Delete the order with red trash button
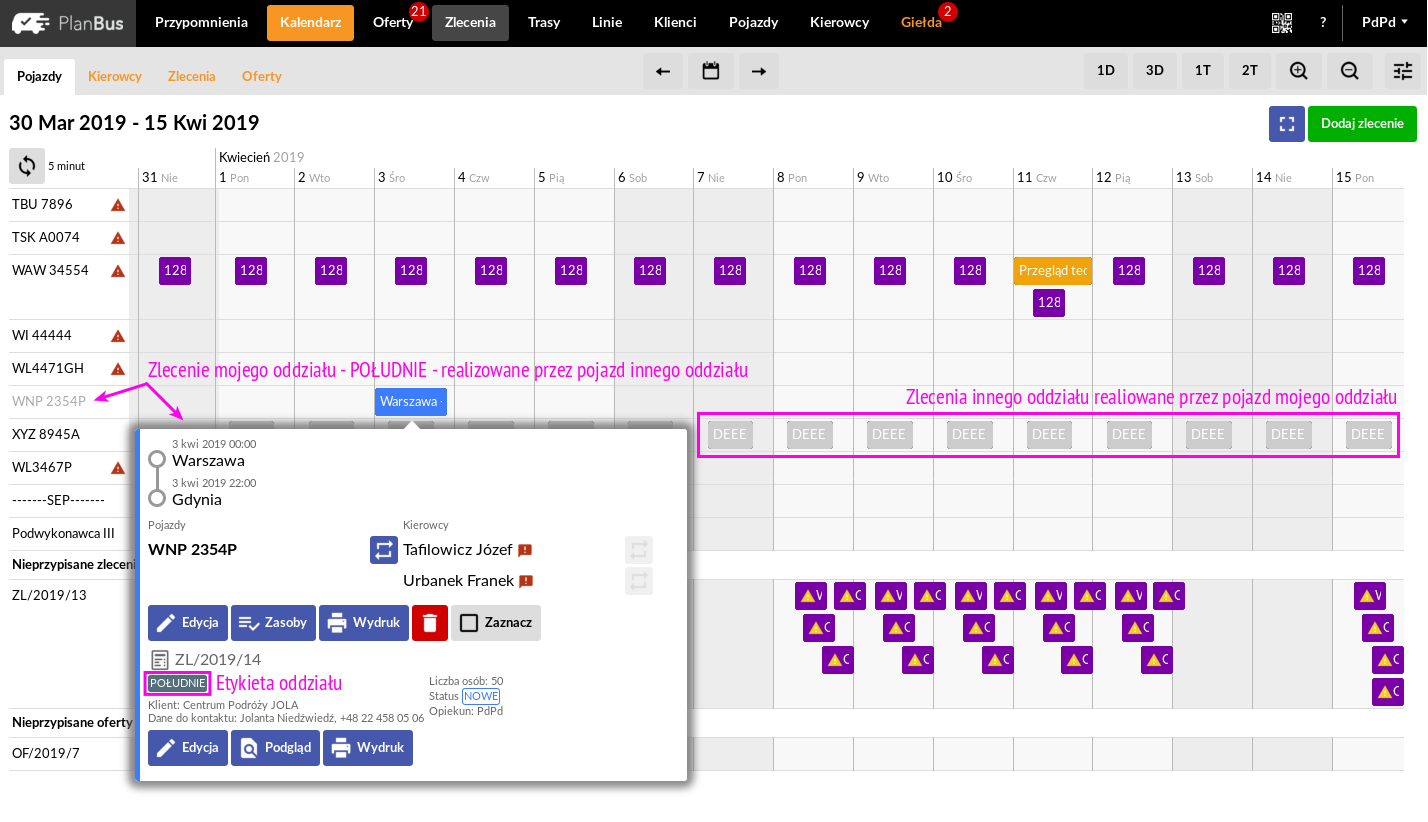Image resolution: width=1428 pixels, height=822 pixels. [x=430, y=623]
